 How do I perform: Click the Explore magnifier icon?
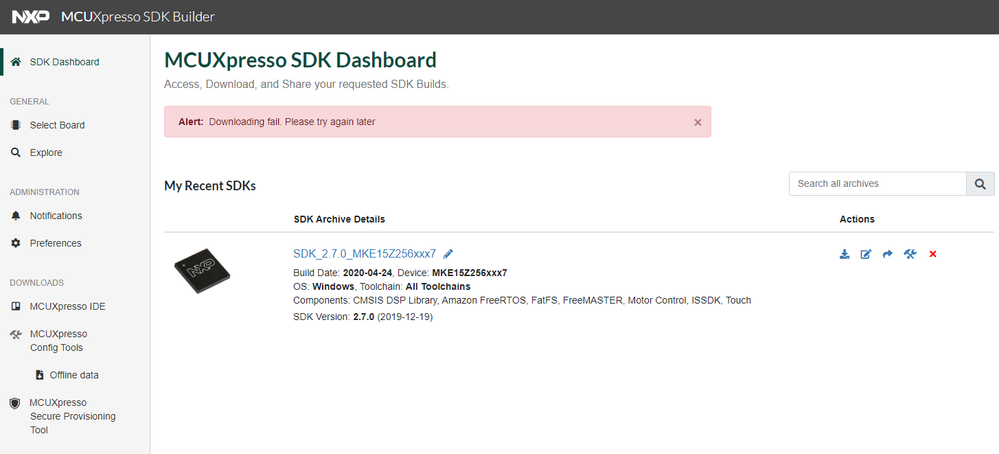[x=16, y=152]
